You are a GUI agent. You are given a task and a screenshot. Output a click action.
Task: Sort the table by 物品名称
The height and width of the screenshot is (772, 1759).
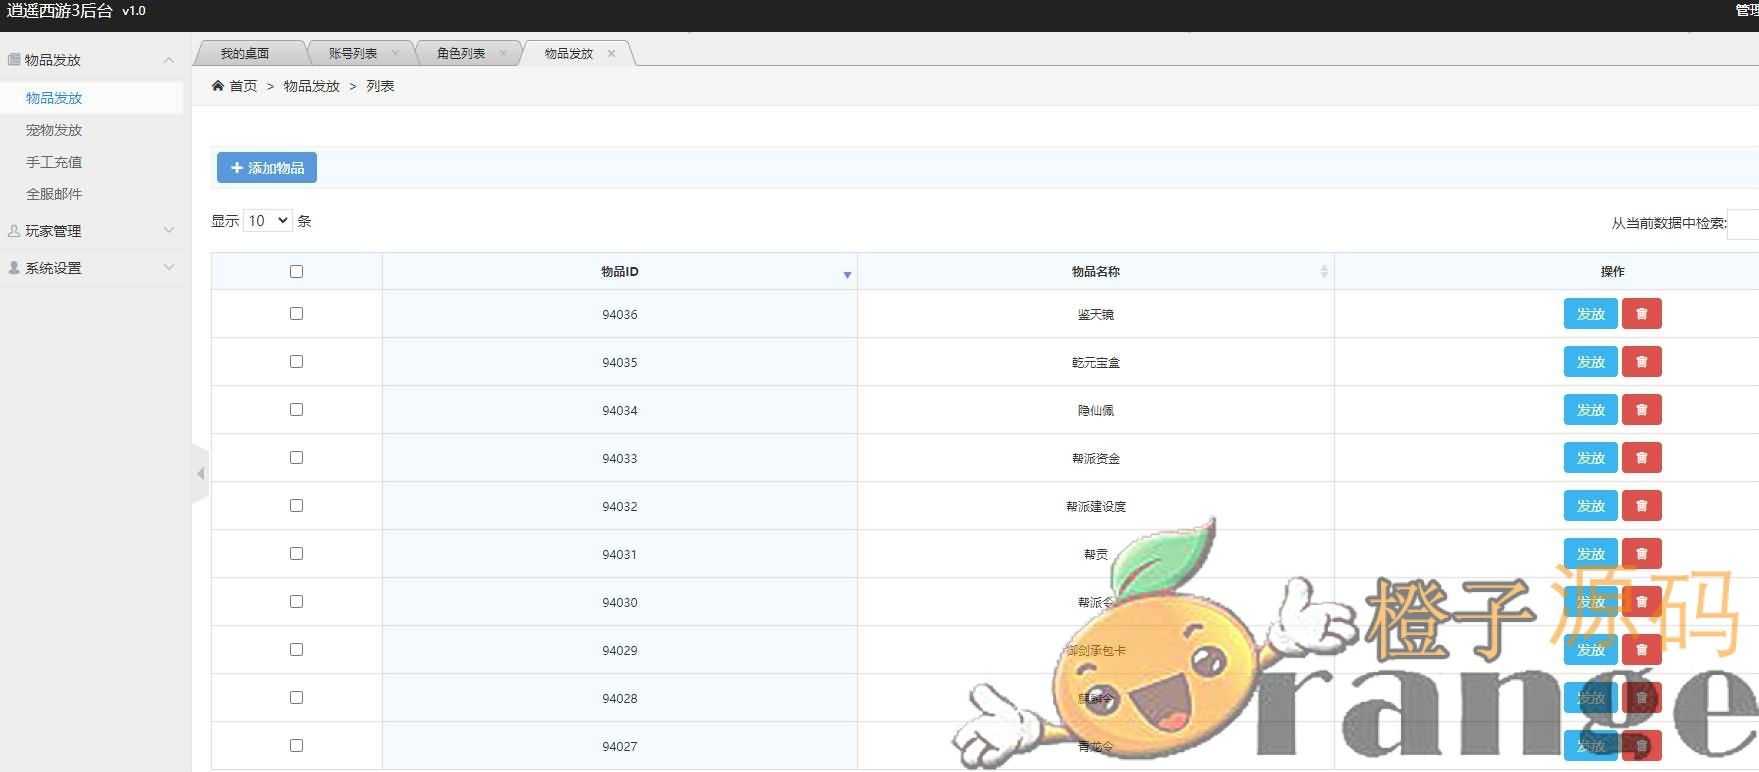[x=1323, y=272]
